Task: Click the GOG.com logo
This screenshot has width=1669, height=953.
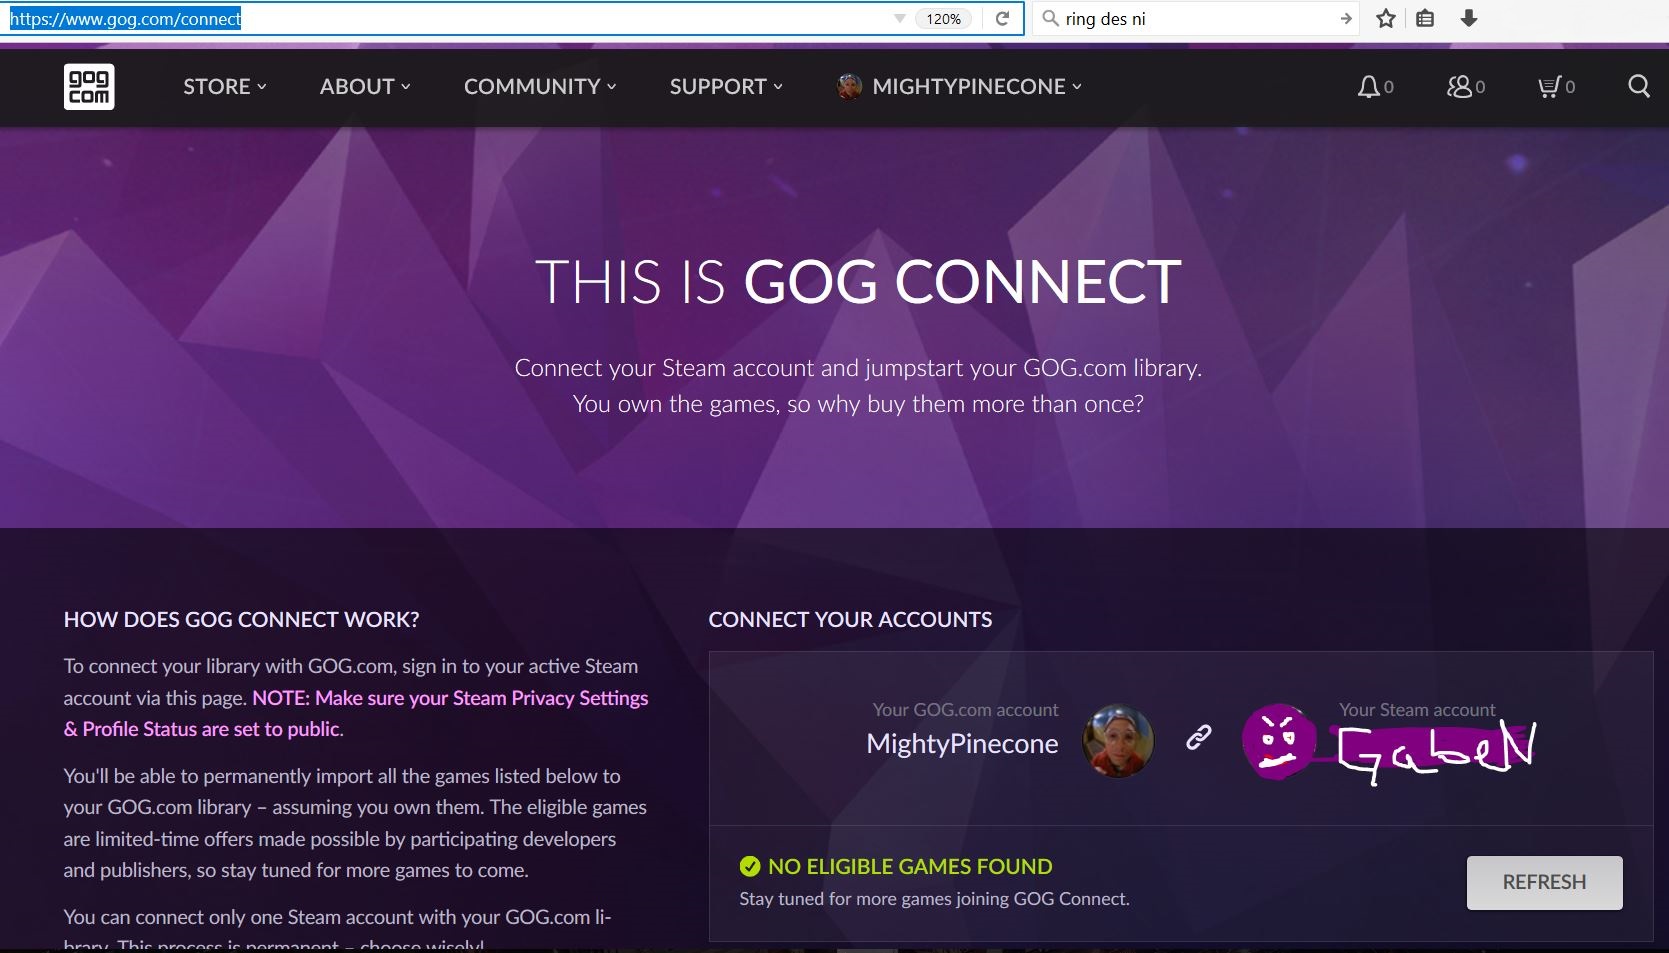Action: point(89,86)
